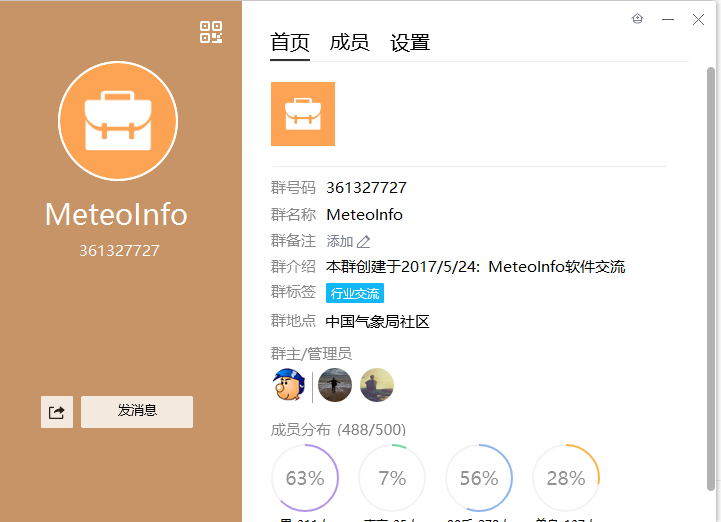Open the group owner's cartoon avatar
This screenshot has width=721, height=522.
click(x=289, y=385)
